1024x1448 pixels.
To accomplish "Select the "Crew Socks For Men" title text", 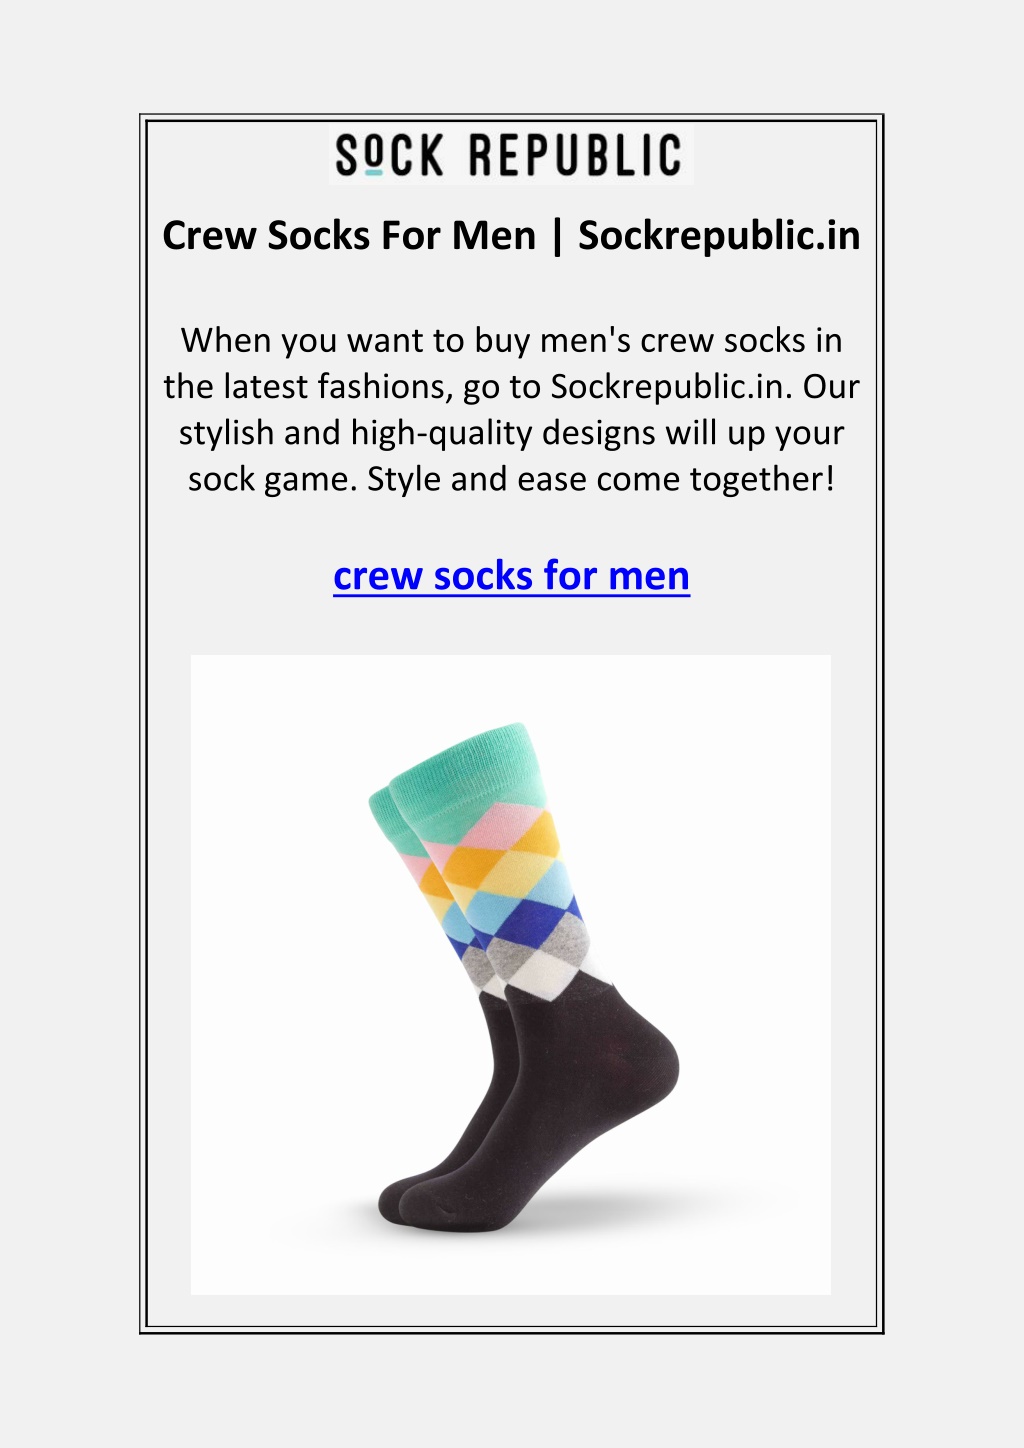I will tap(349, 236).
